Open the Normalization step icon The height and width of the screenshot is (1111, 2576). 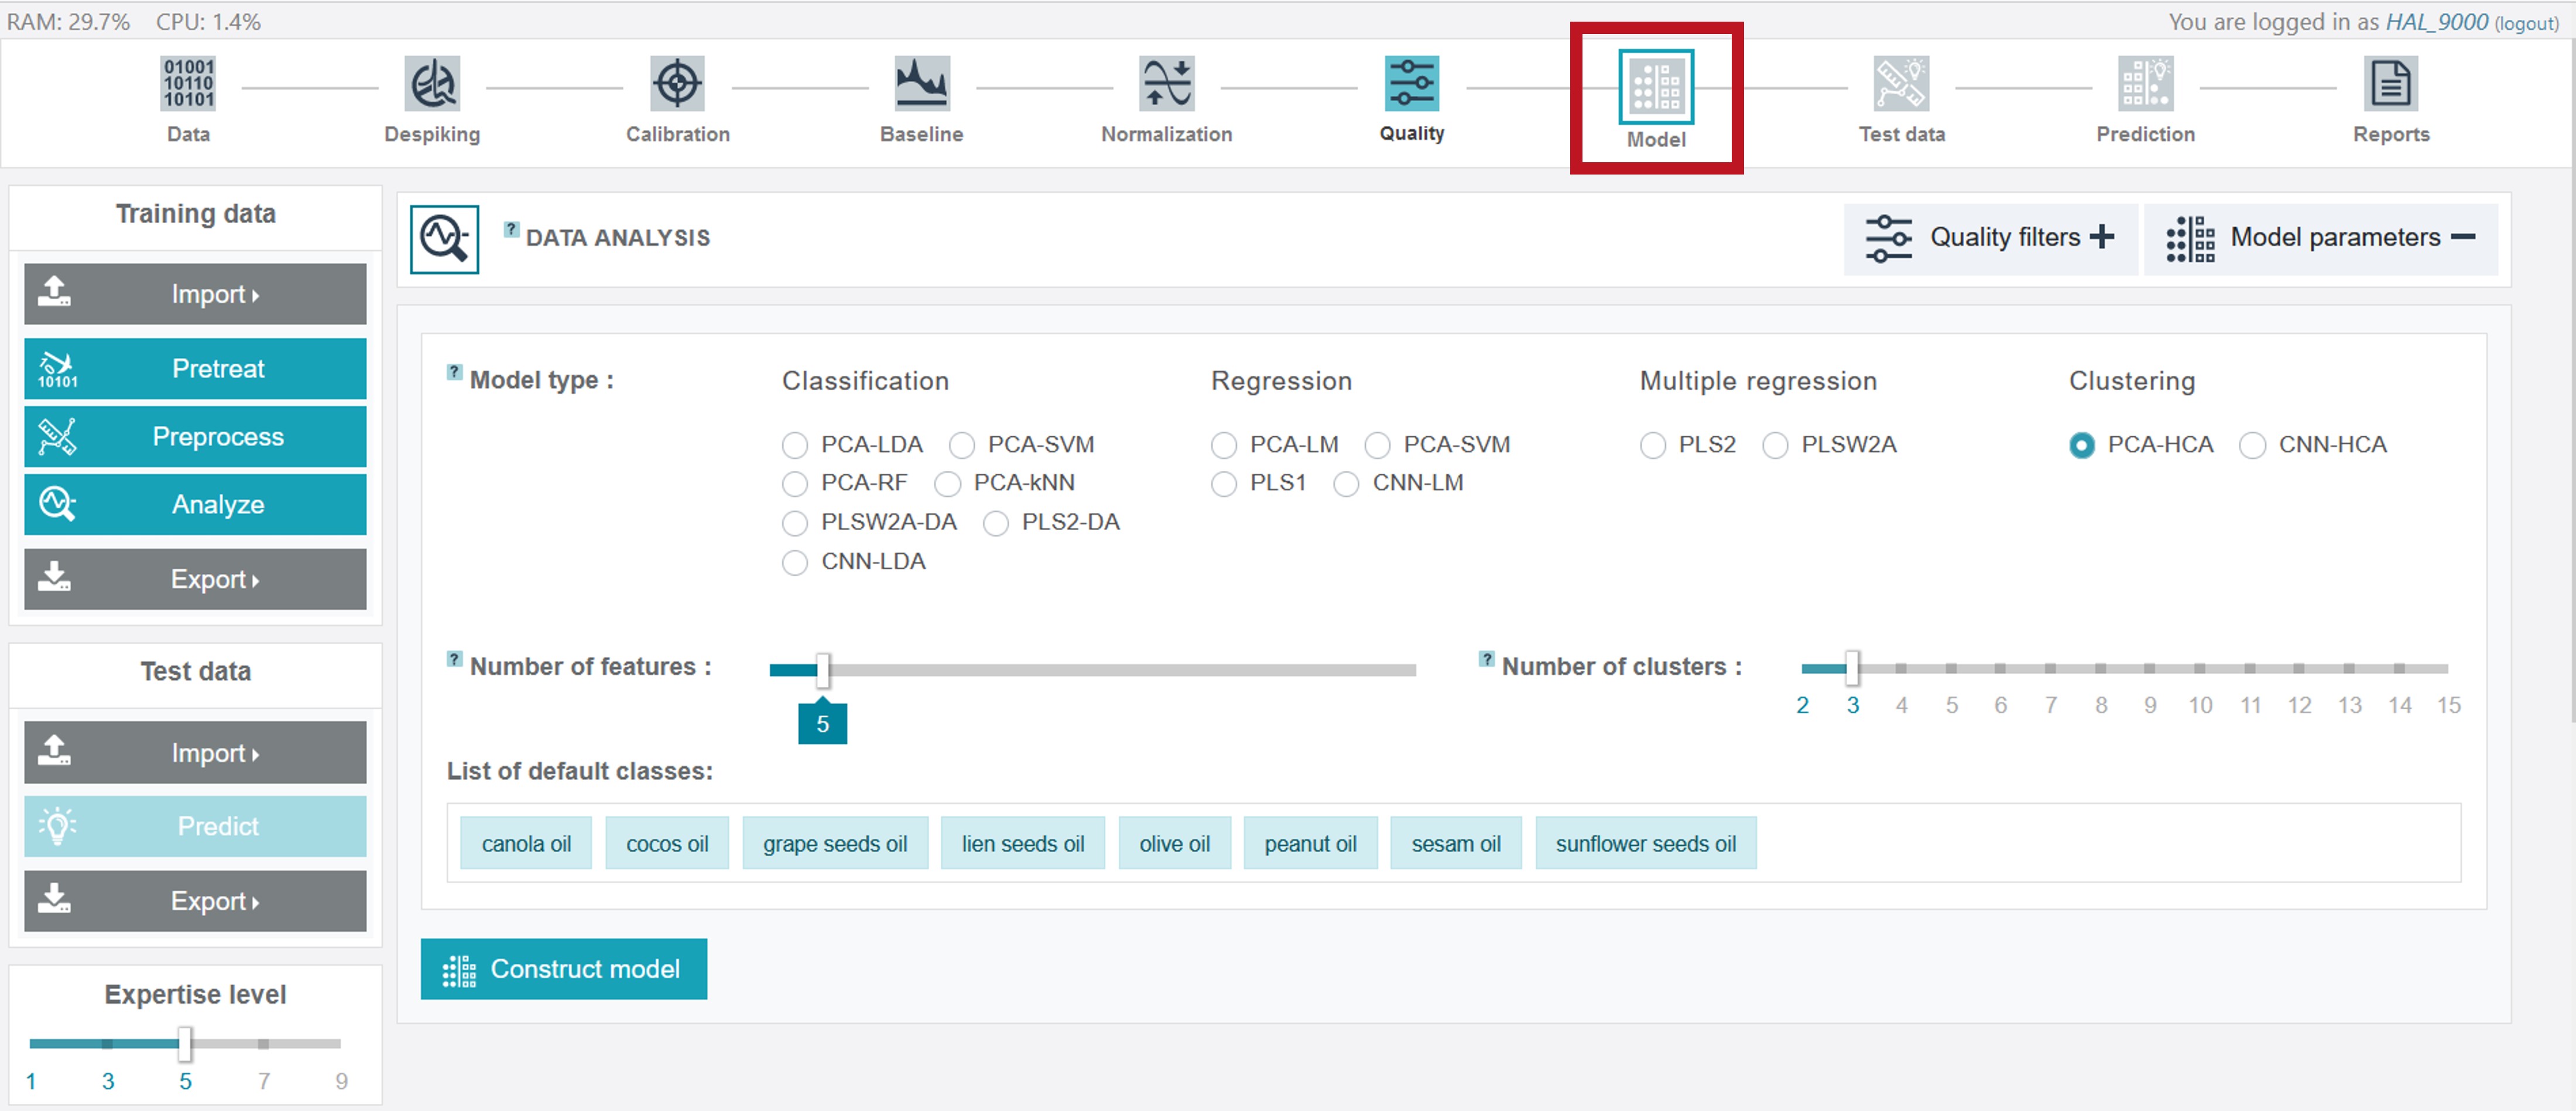pyautogui.click(x=1166, y=84)
